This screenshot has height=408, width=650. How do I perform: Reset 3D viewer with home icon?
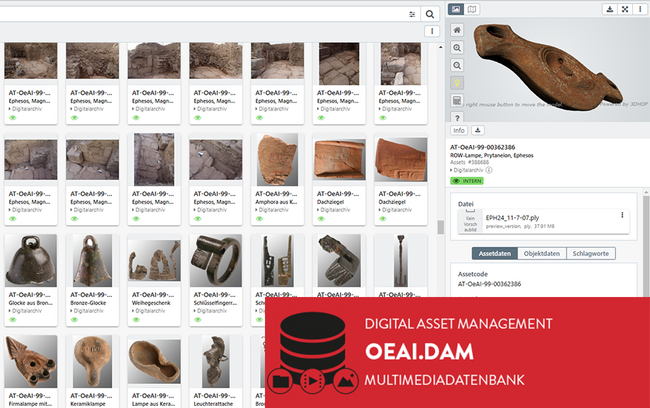click(x=457, y=30)
